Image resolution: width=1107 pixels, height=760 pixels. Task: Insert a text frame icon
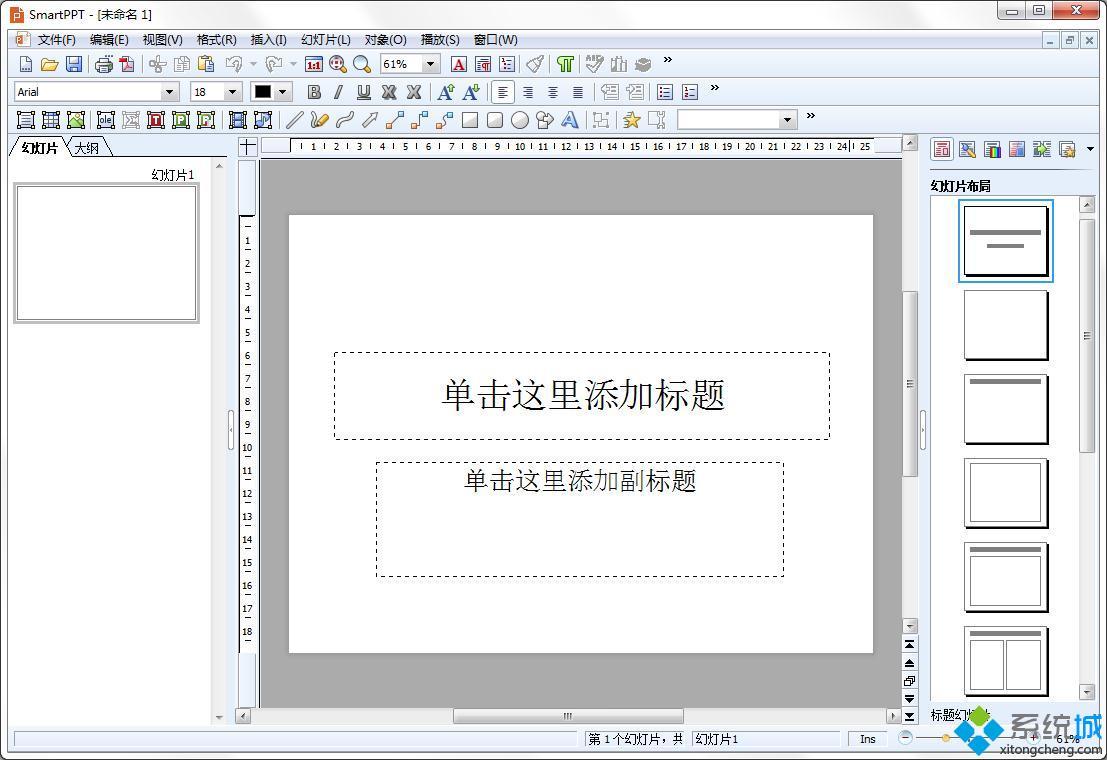pos(26,120)
